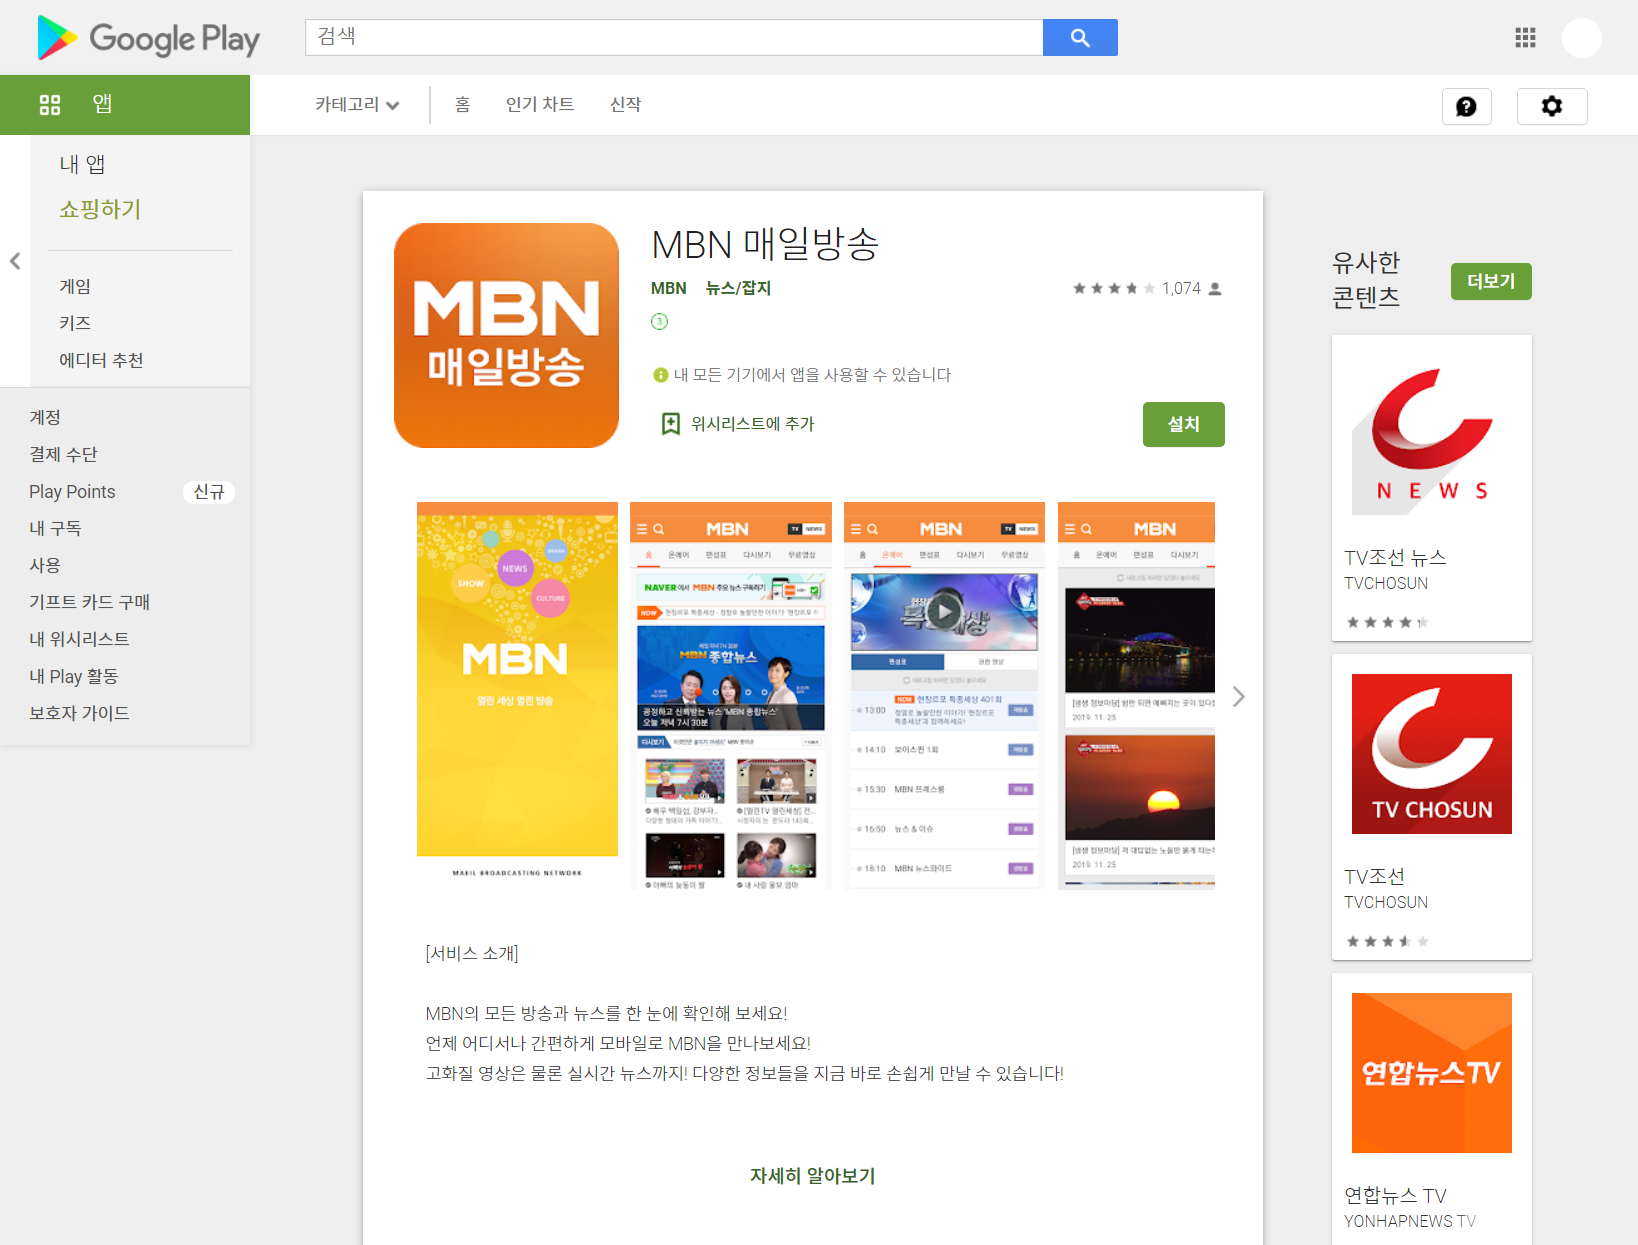
Task: Show next screenshots with right arrow
Action: point(1239,697)
